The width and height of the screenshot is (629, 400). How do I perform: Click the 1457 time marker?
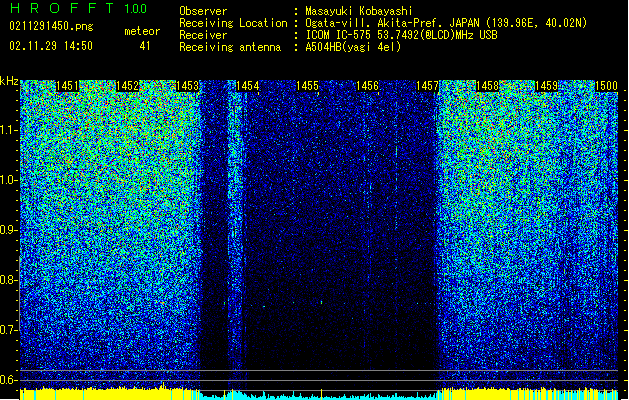tap(427, 86)
